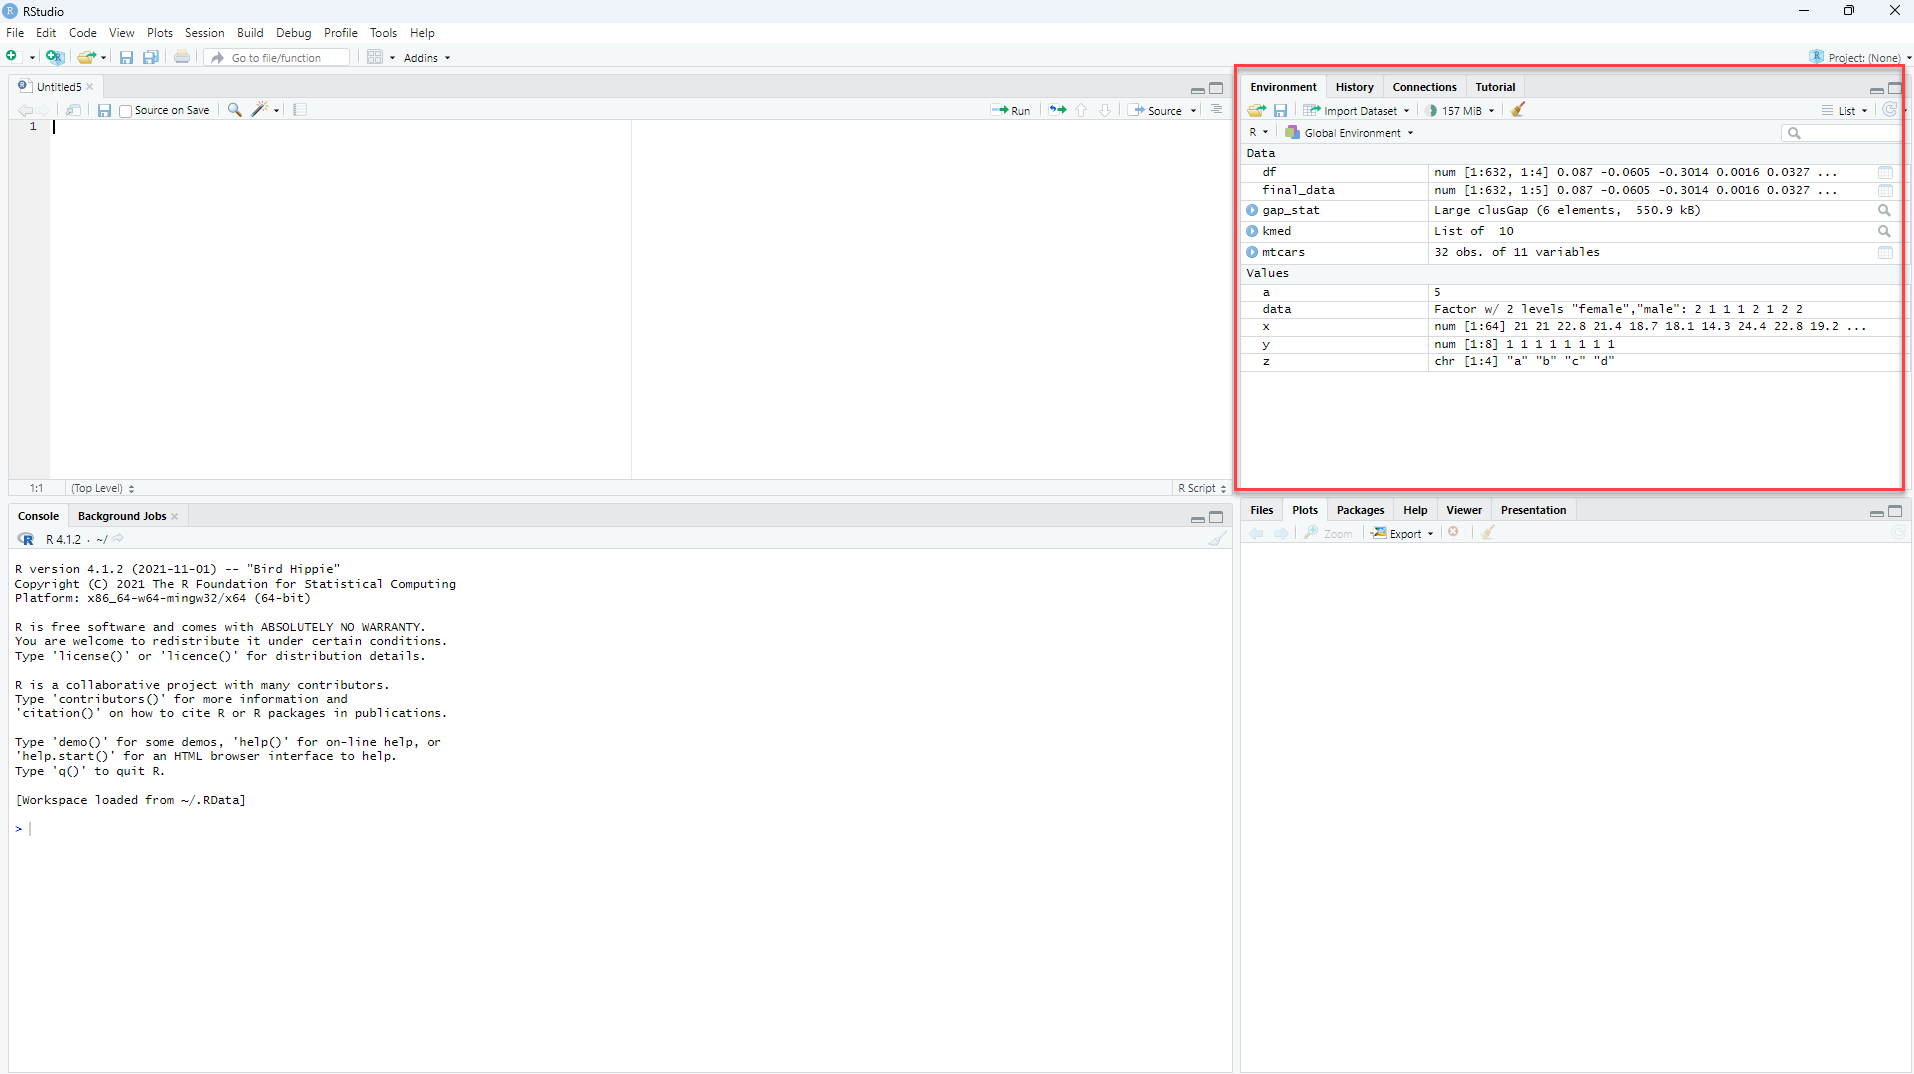Open the Addins dropdown menu
Image resolution: width=1914 pixels, height=1074 pixels.
point(427,58)
